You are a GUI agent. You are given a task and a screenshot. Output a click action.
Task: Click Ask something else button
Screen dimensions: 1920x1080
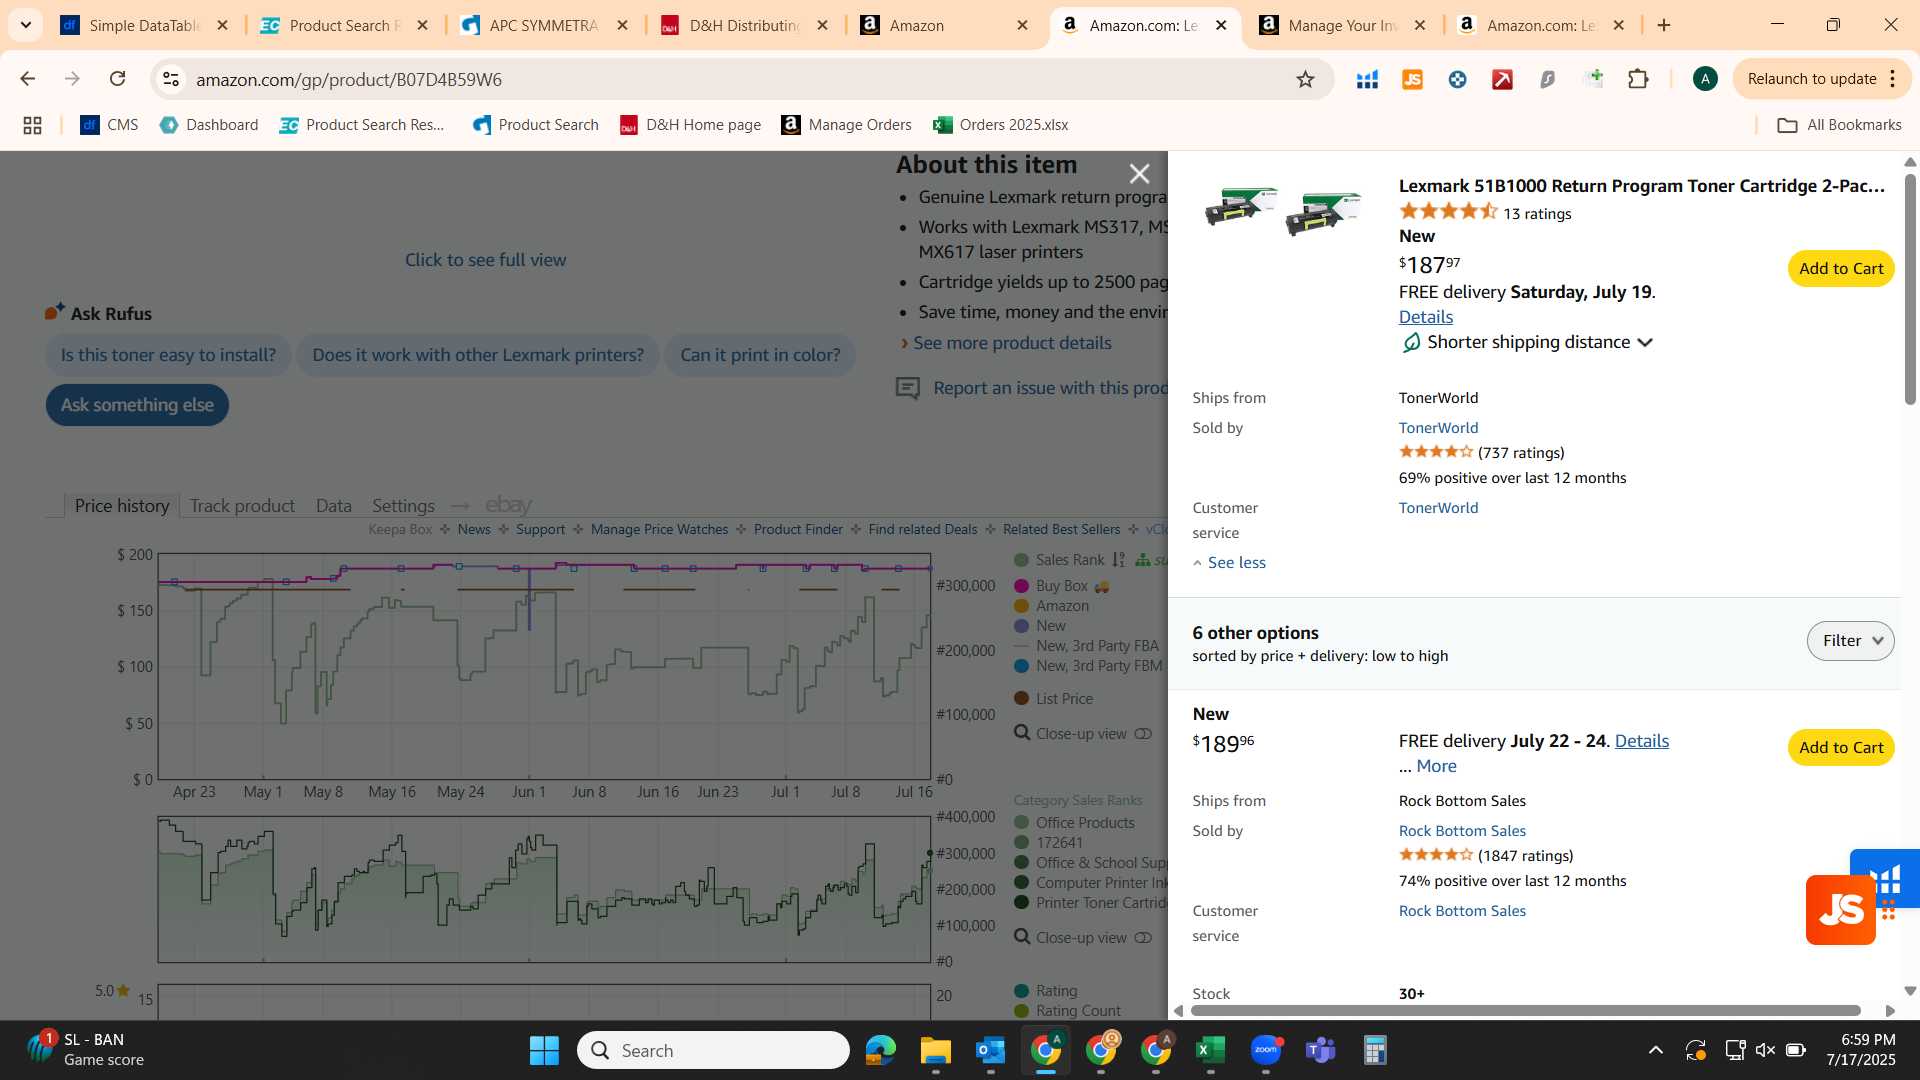(x=137, y=405)
